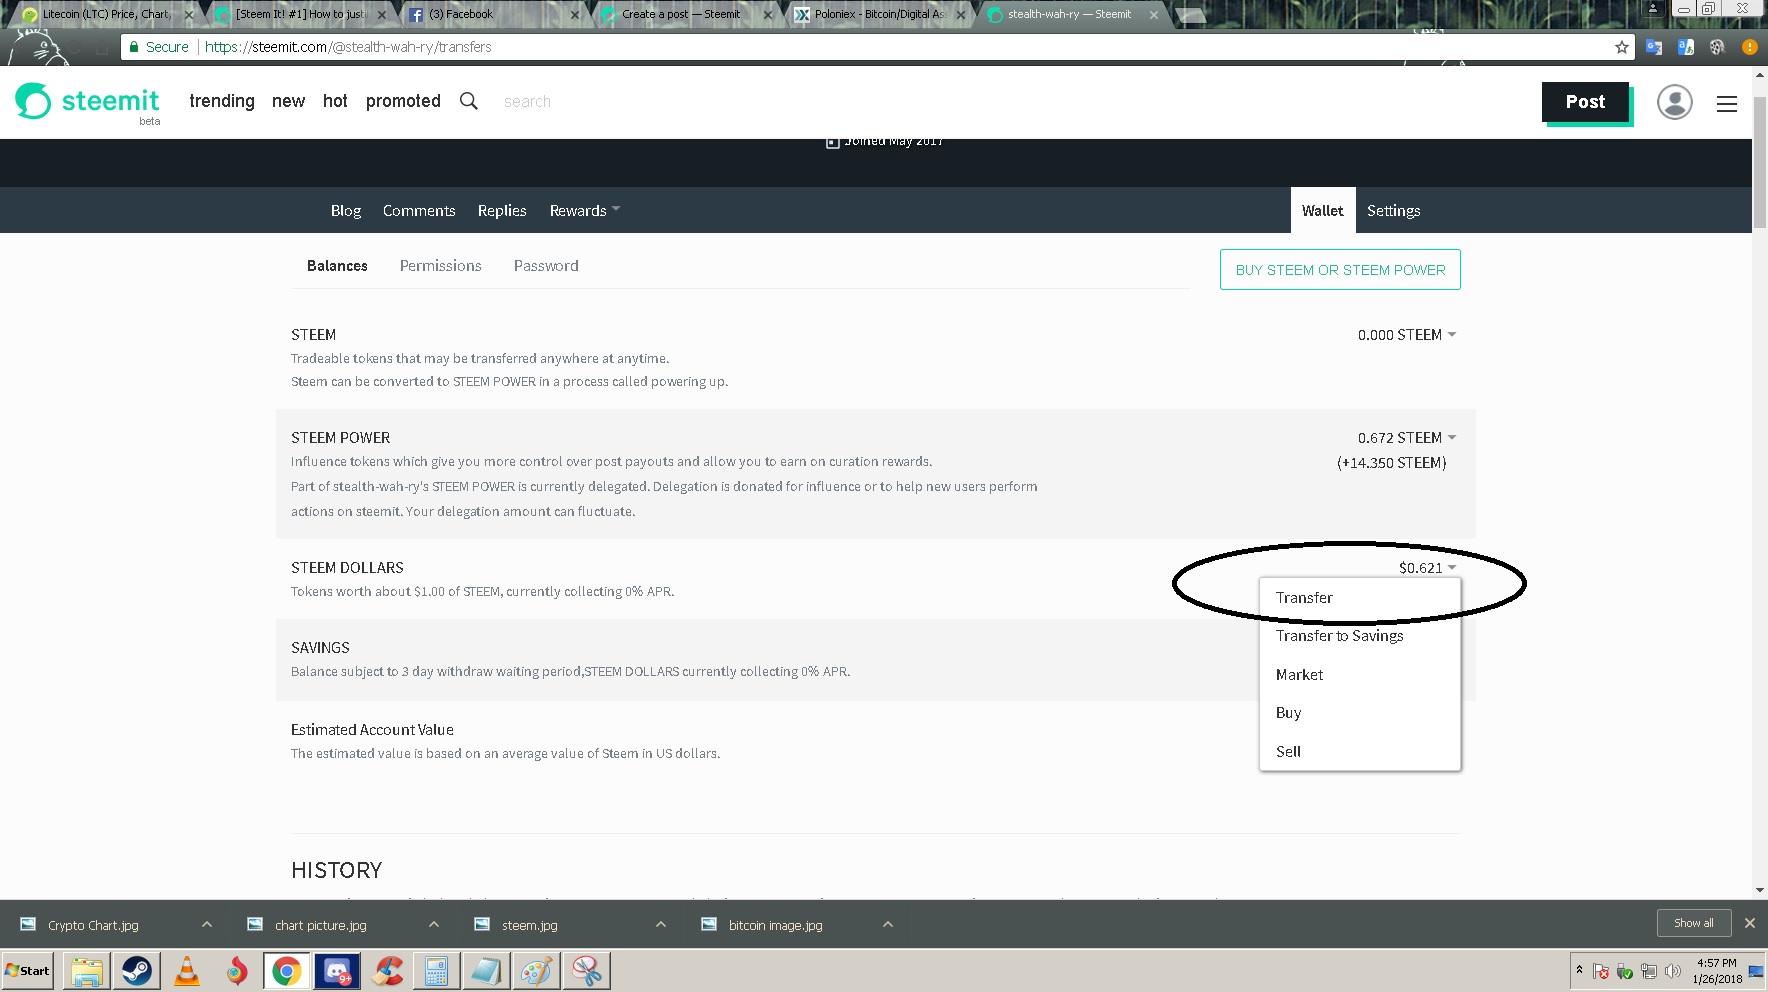Go to the Comments tab
This screenshot has height=992, width=1768.
419,210
